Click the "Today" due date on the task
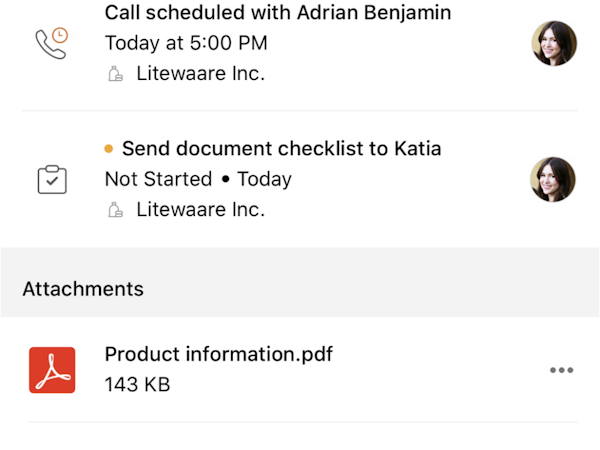Viewport: 600px width, 450px height. click(x=265, y=179)
